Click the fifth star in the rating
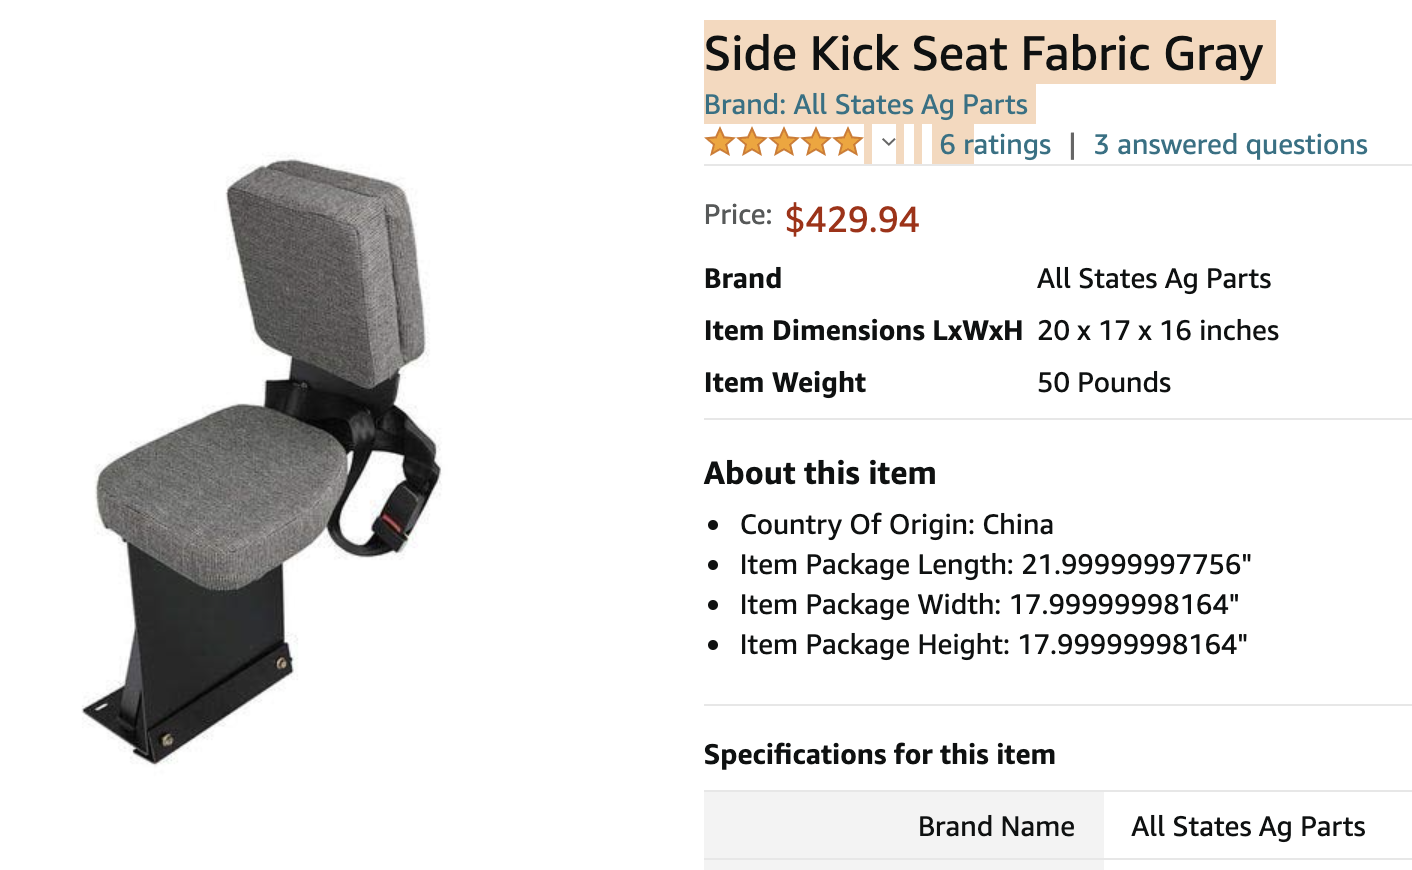 click(x=848, y=143)
